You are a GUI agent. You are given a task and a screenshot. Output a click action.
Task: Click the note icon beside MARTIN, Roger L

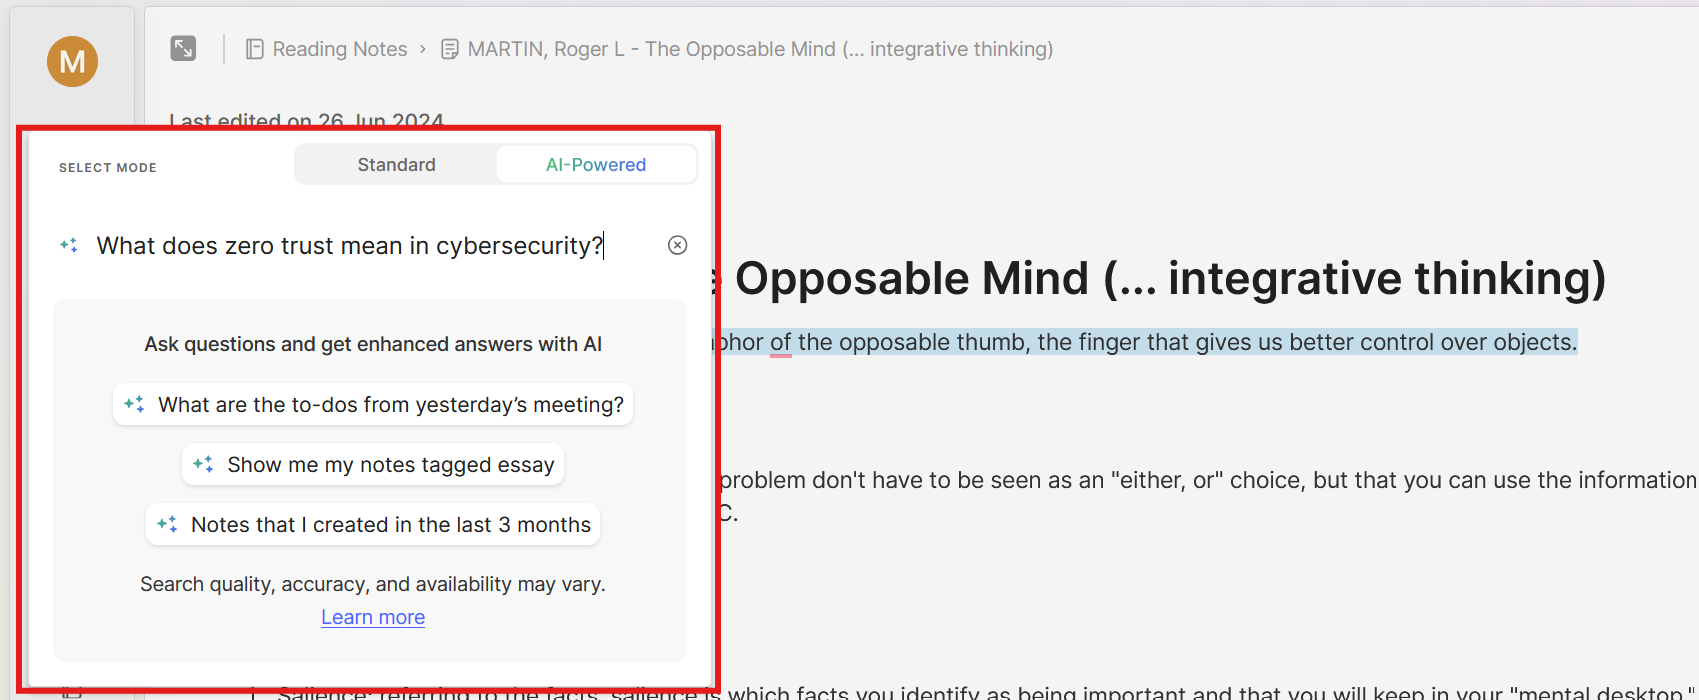[450, 49]
